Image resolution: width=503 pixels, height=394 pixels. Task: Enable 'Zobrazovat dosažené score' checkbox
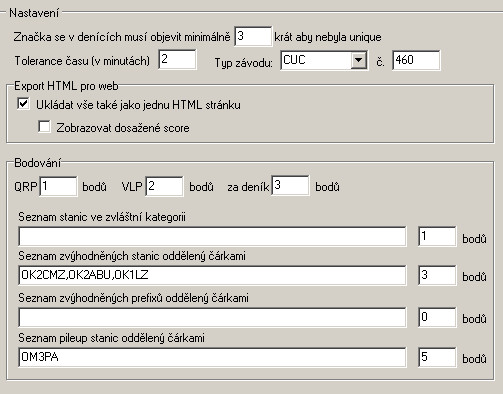click(x=44, y=127)
